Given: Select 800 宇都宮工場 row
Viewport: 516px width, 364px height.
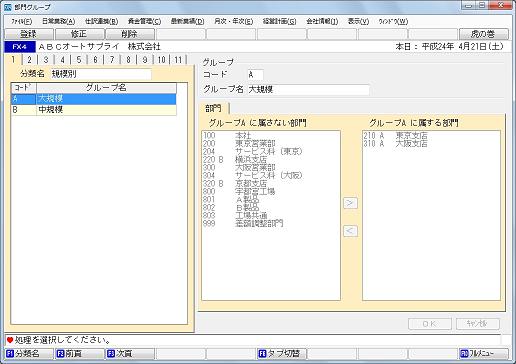Looking at the screenshot, I should tap(271, 191).
